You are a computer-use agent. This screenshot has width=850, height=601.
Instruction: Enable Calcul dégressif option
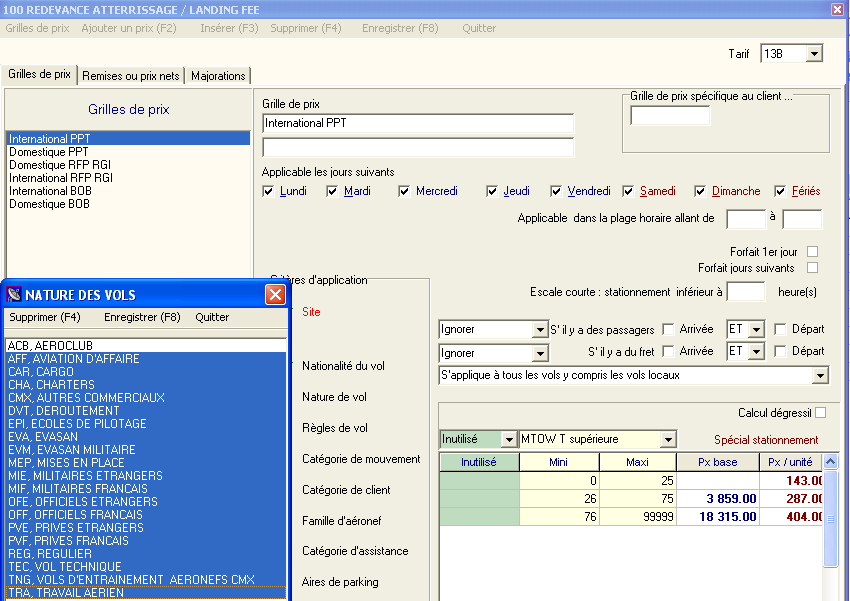[x=820, y=413]
